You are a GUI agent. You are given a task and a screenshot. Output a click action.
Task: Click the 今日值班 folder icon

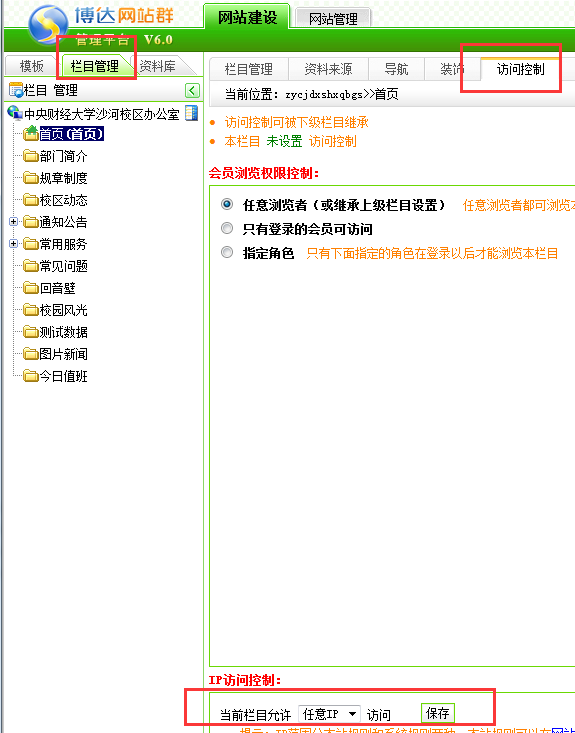click(31, 375)
